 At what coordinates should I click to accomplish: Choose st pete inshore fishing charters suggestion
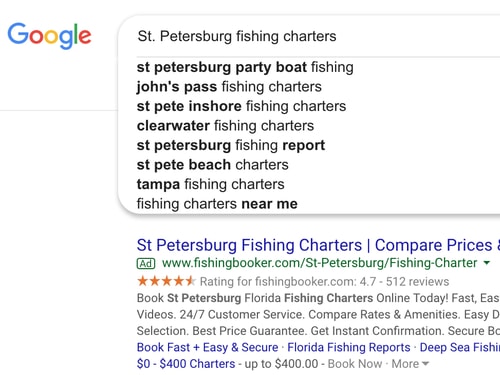pos(241,106)
